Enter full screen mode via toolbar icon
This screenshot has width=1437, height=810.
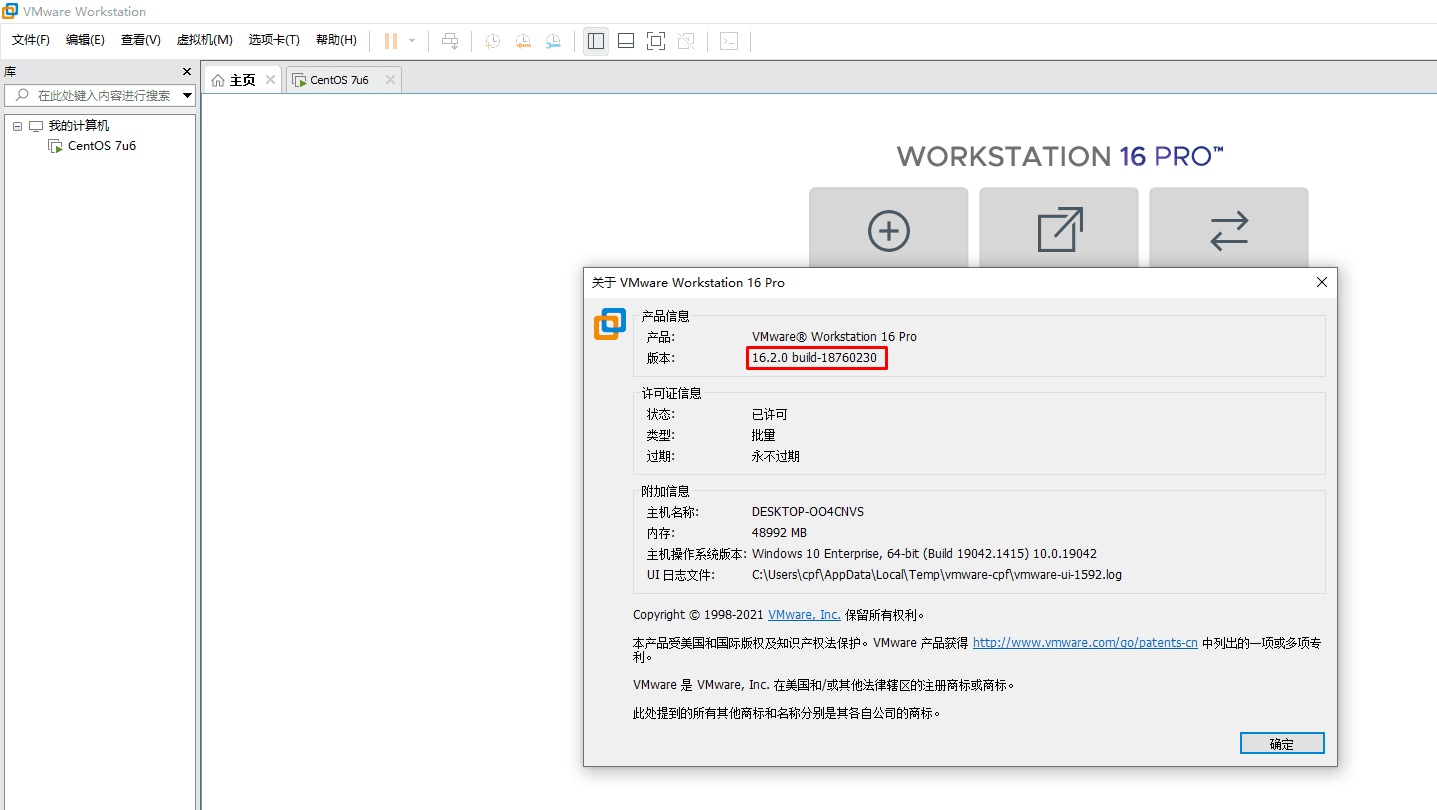click(656, 41)
